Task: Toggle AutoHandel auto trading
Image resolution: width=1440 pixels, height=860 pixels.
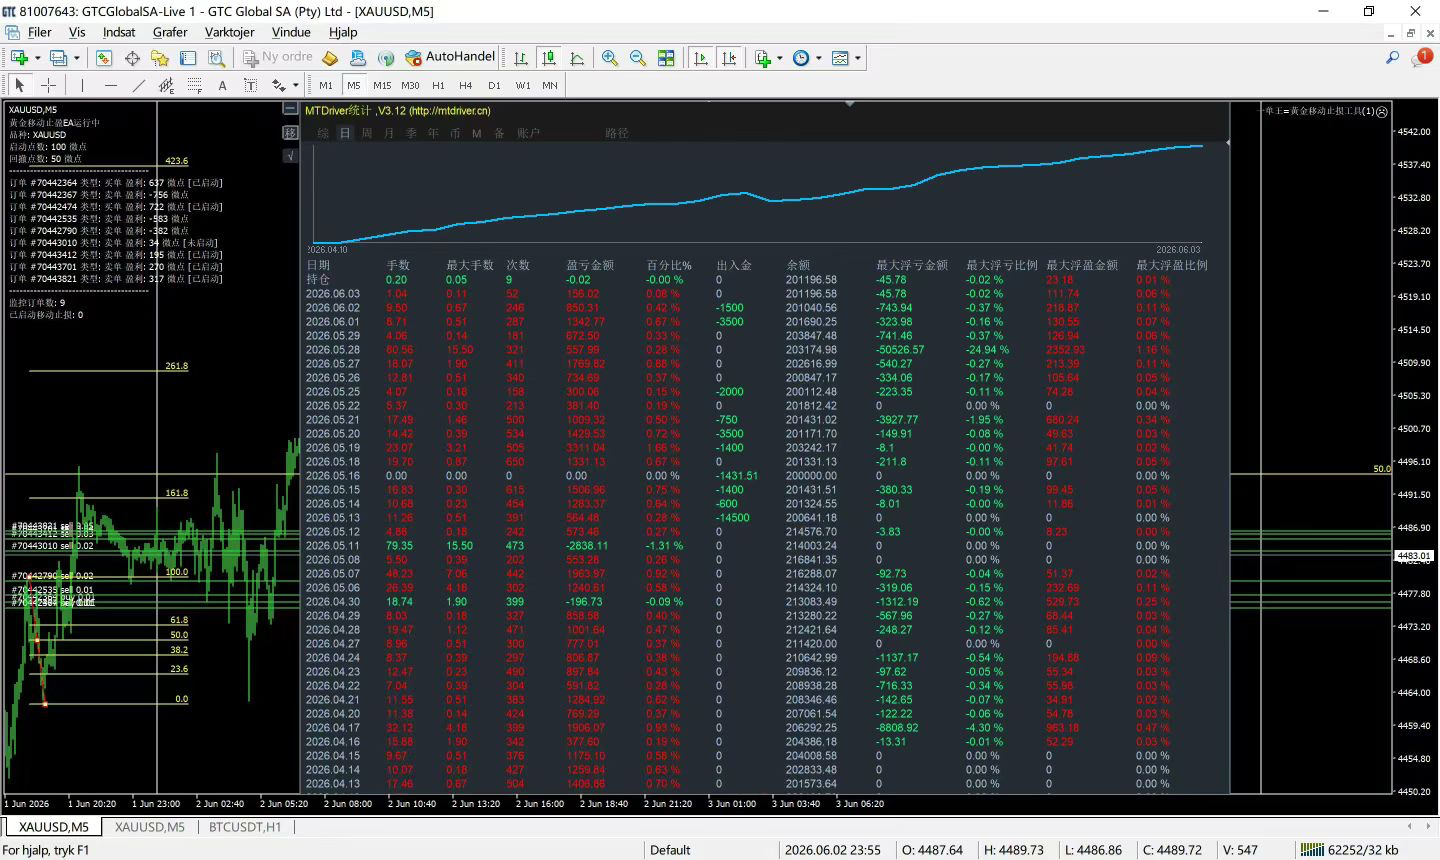Action: tap(449, 58)
